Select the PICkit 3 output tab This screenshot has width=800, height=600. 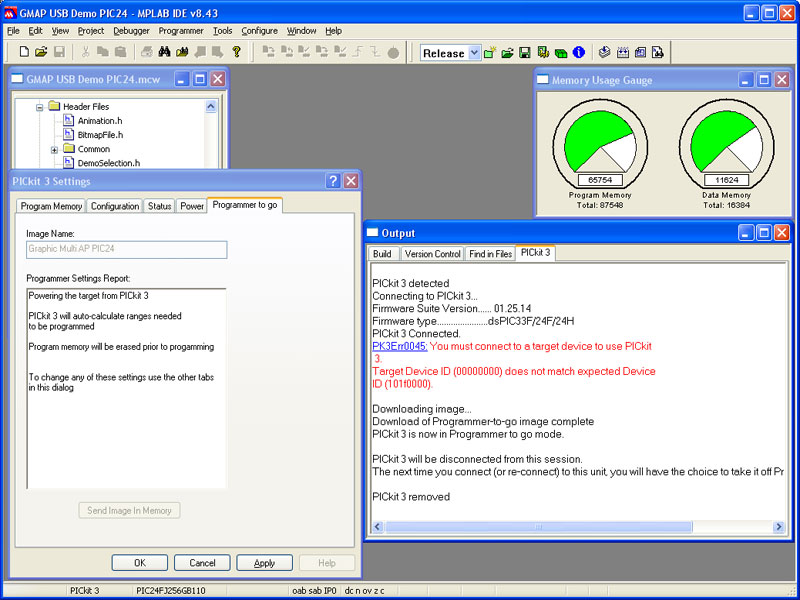[535, 253]
